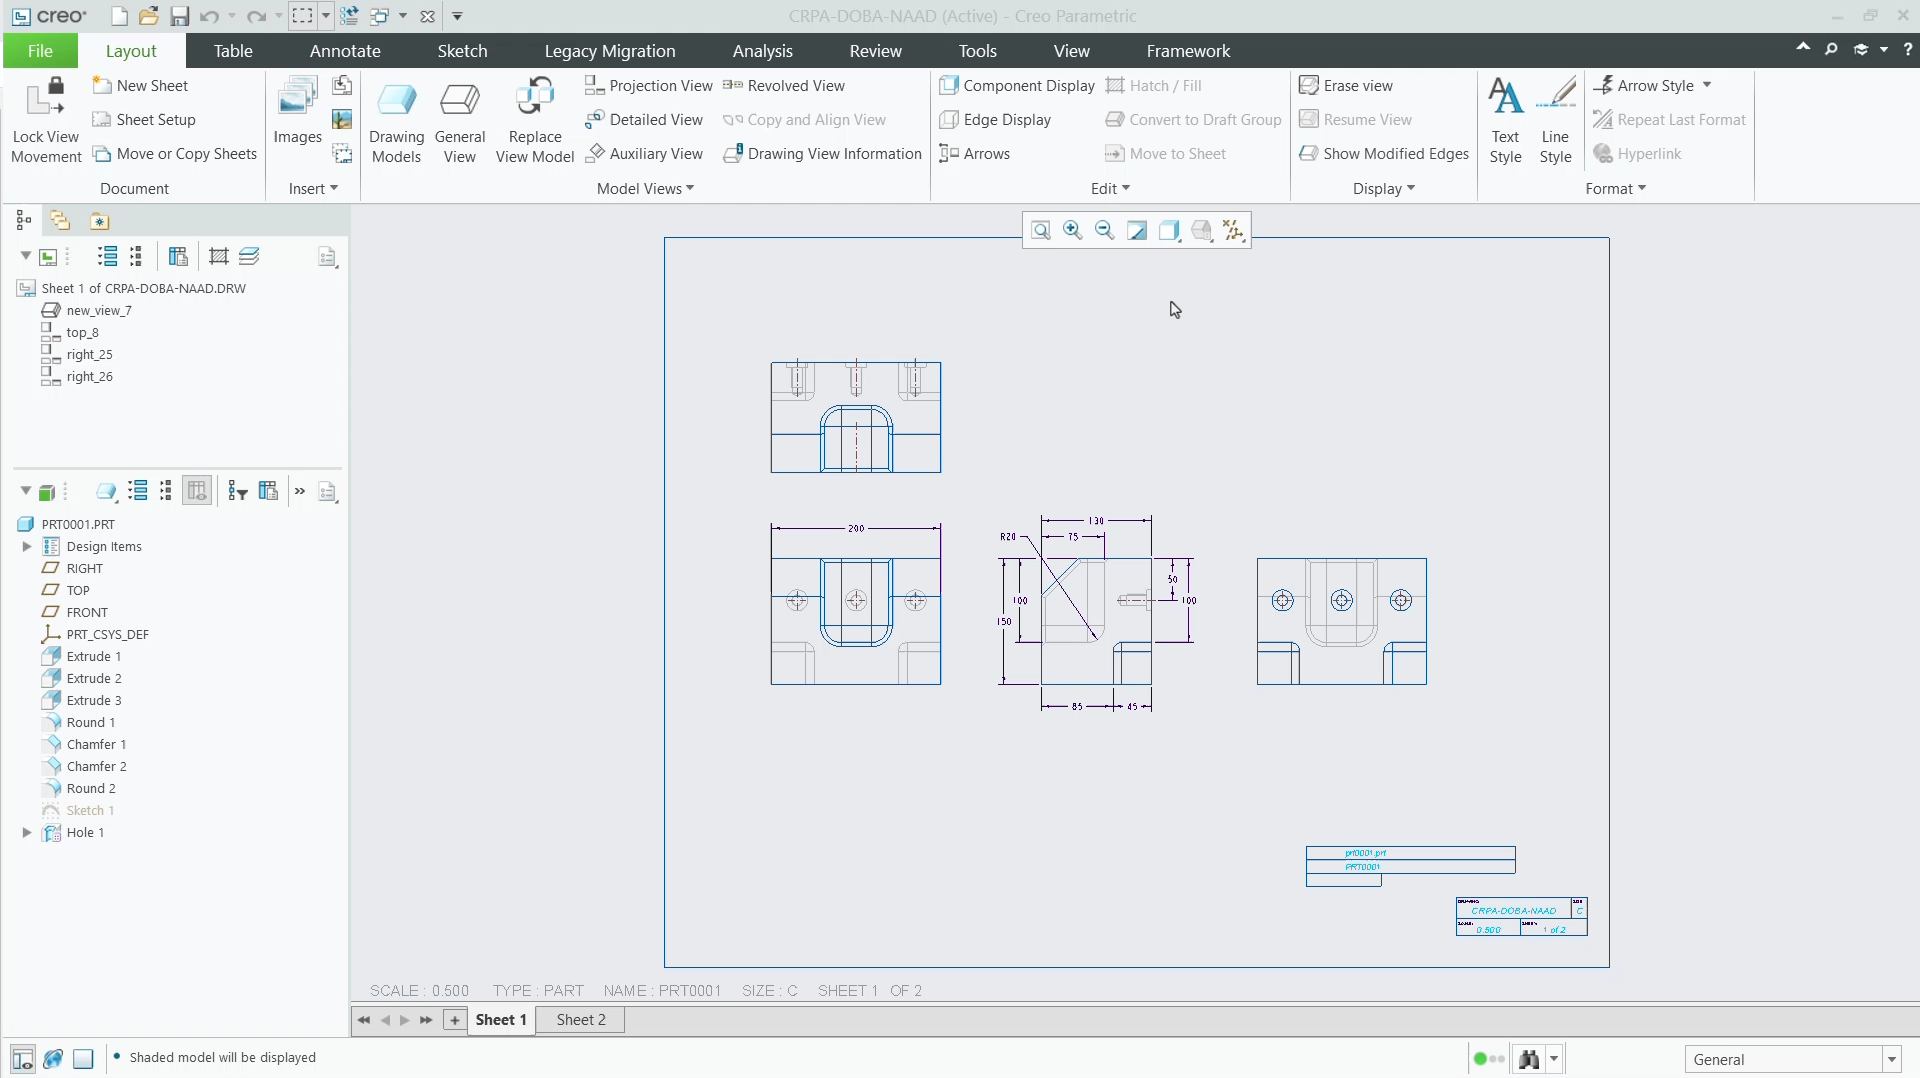1920x1078 pixels.
Task: Expand the Hole 1 tree node
Action: coord(27,832)
